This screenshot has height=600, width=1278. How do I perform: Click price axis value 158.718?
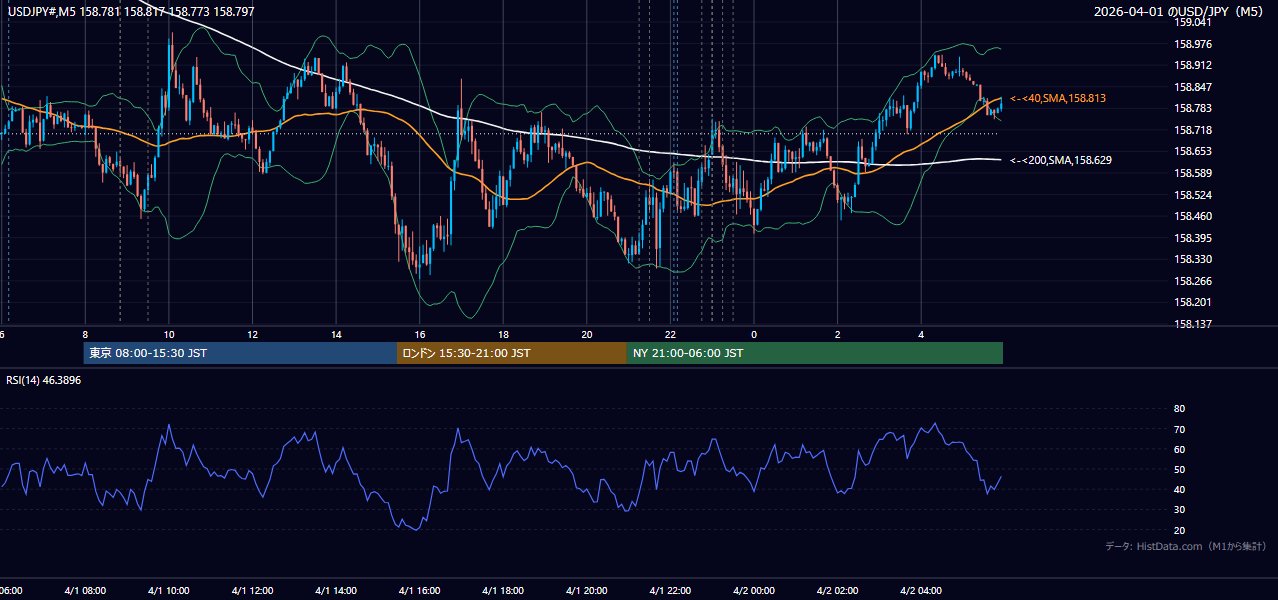pyautogui.click(x=1193, y=130)
